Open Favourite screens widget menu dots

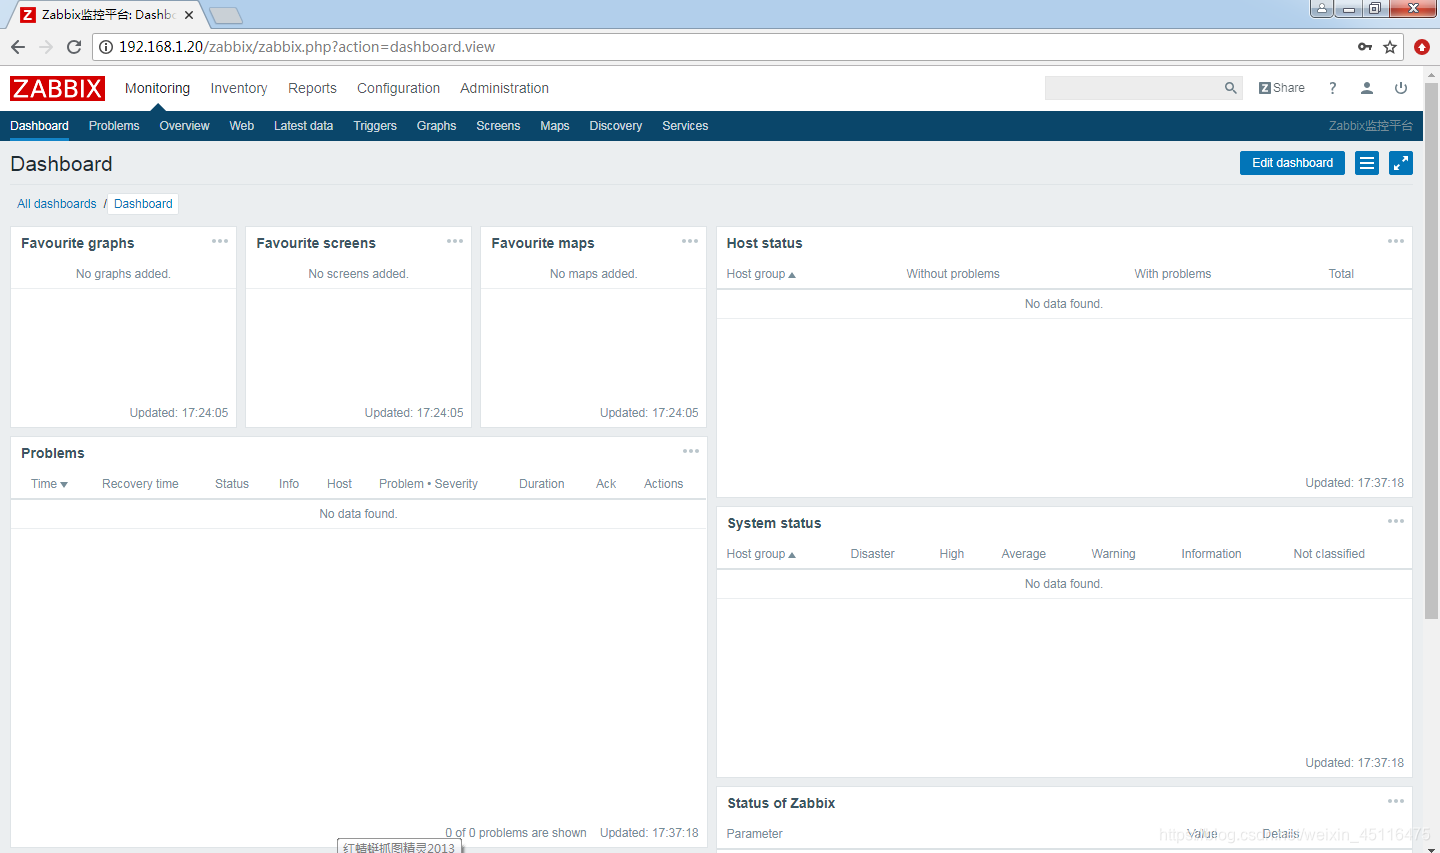pyautogui.click(x=455, y=241)
